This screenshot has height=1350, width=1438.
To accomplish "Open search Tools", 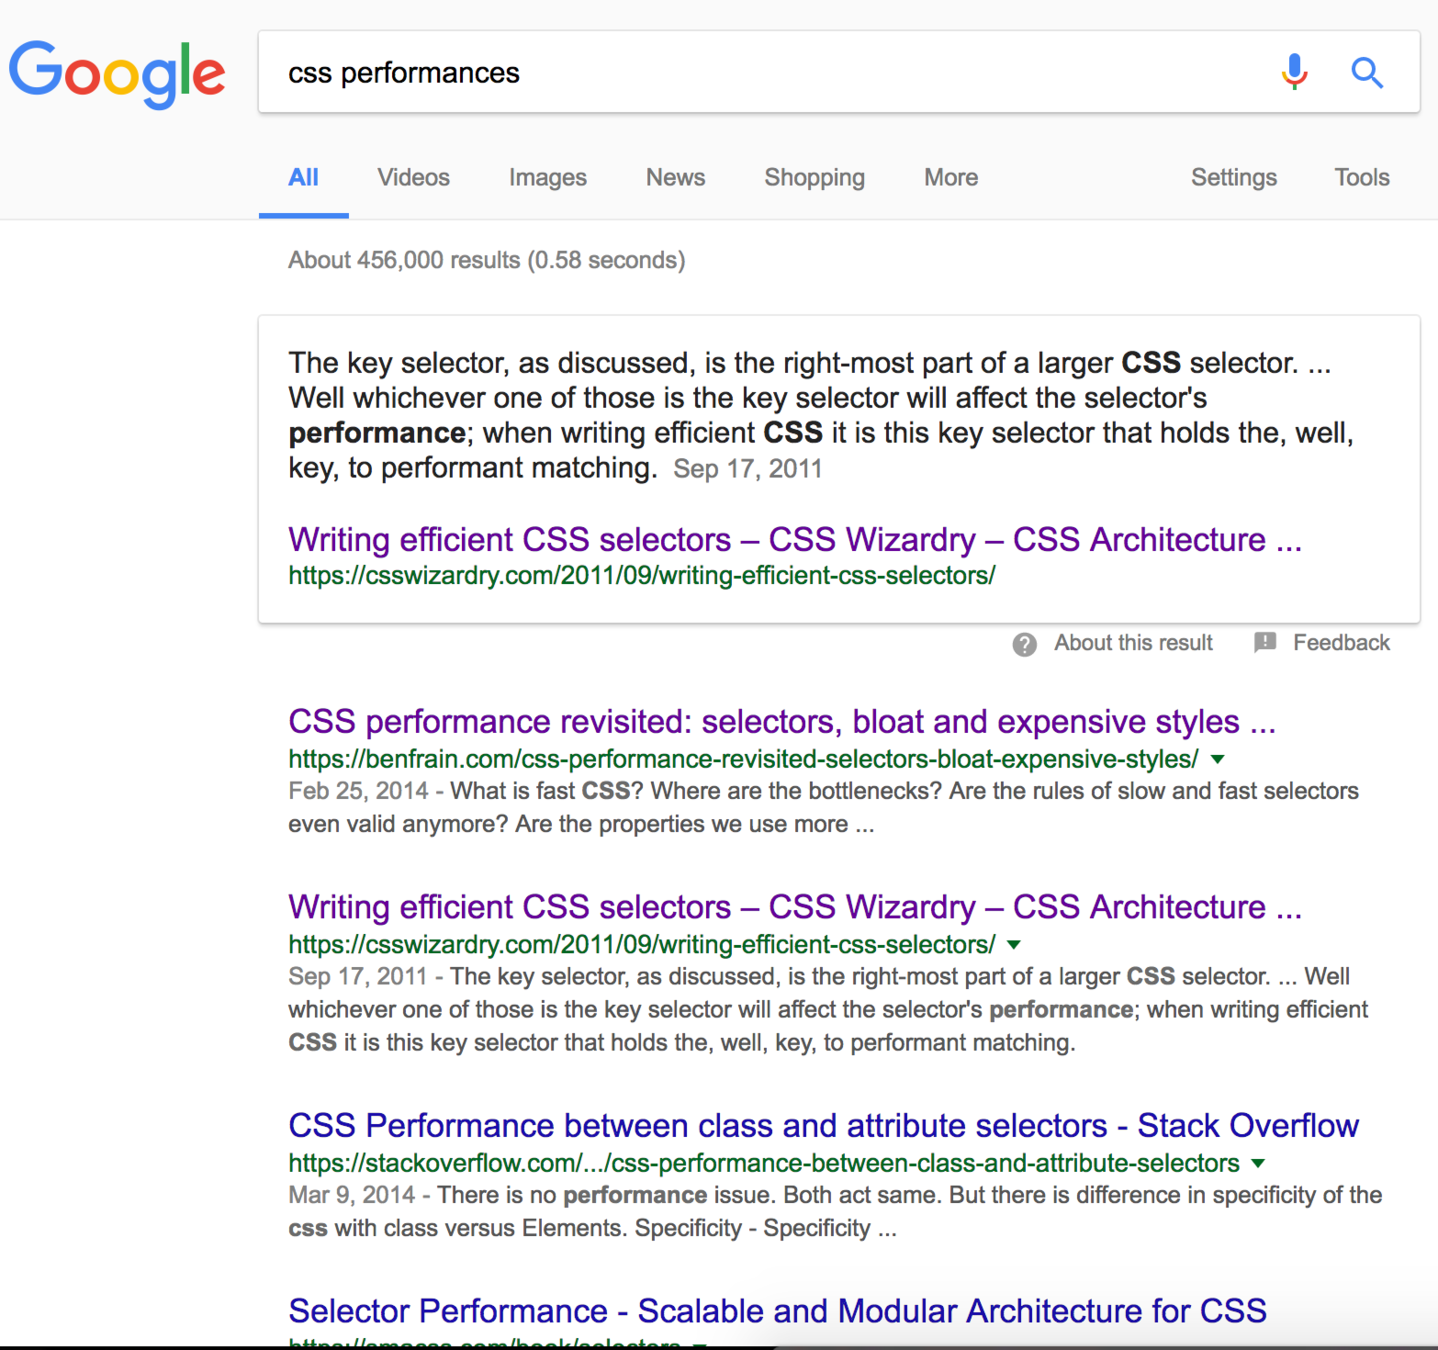I will (x=1361, y=178).
